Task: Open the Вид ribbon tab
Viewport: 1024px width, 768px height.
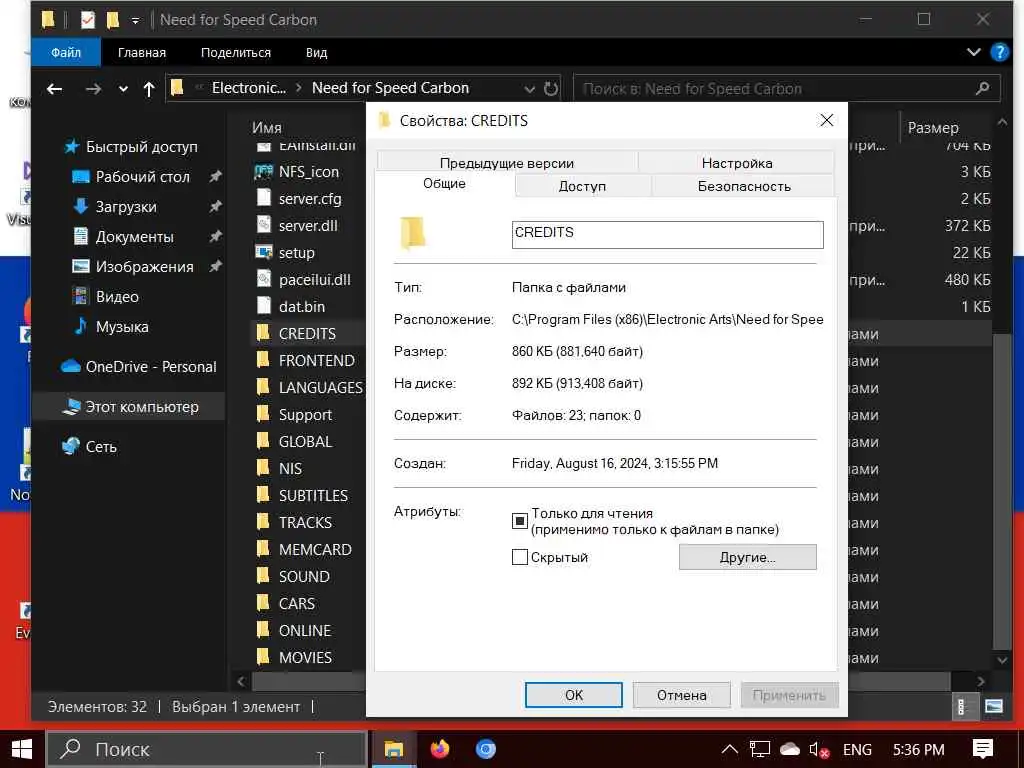Action: (317, 52)
